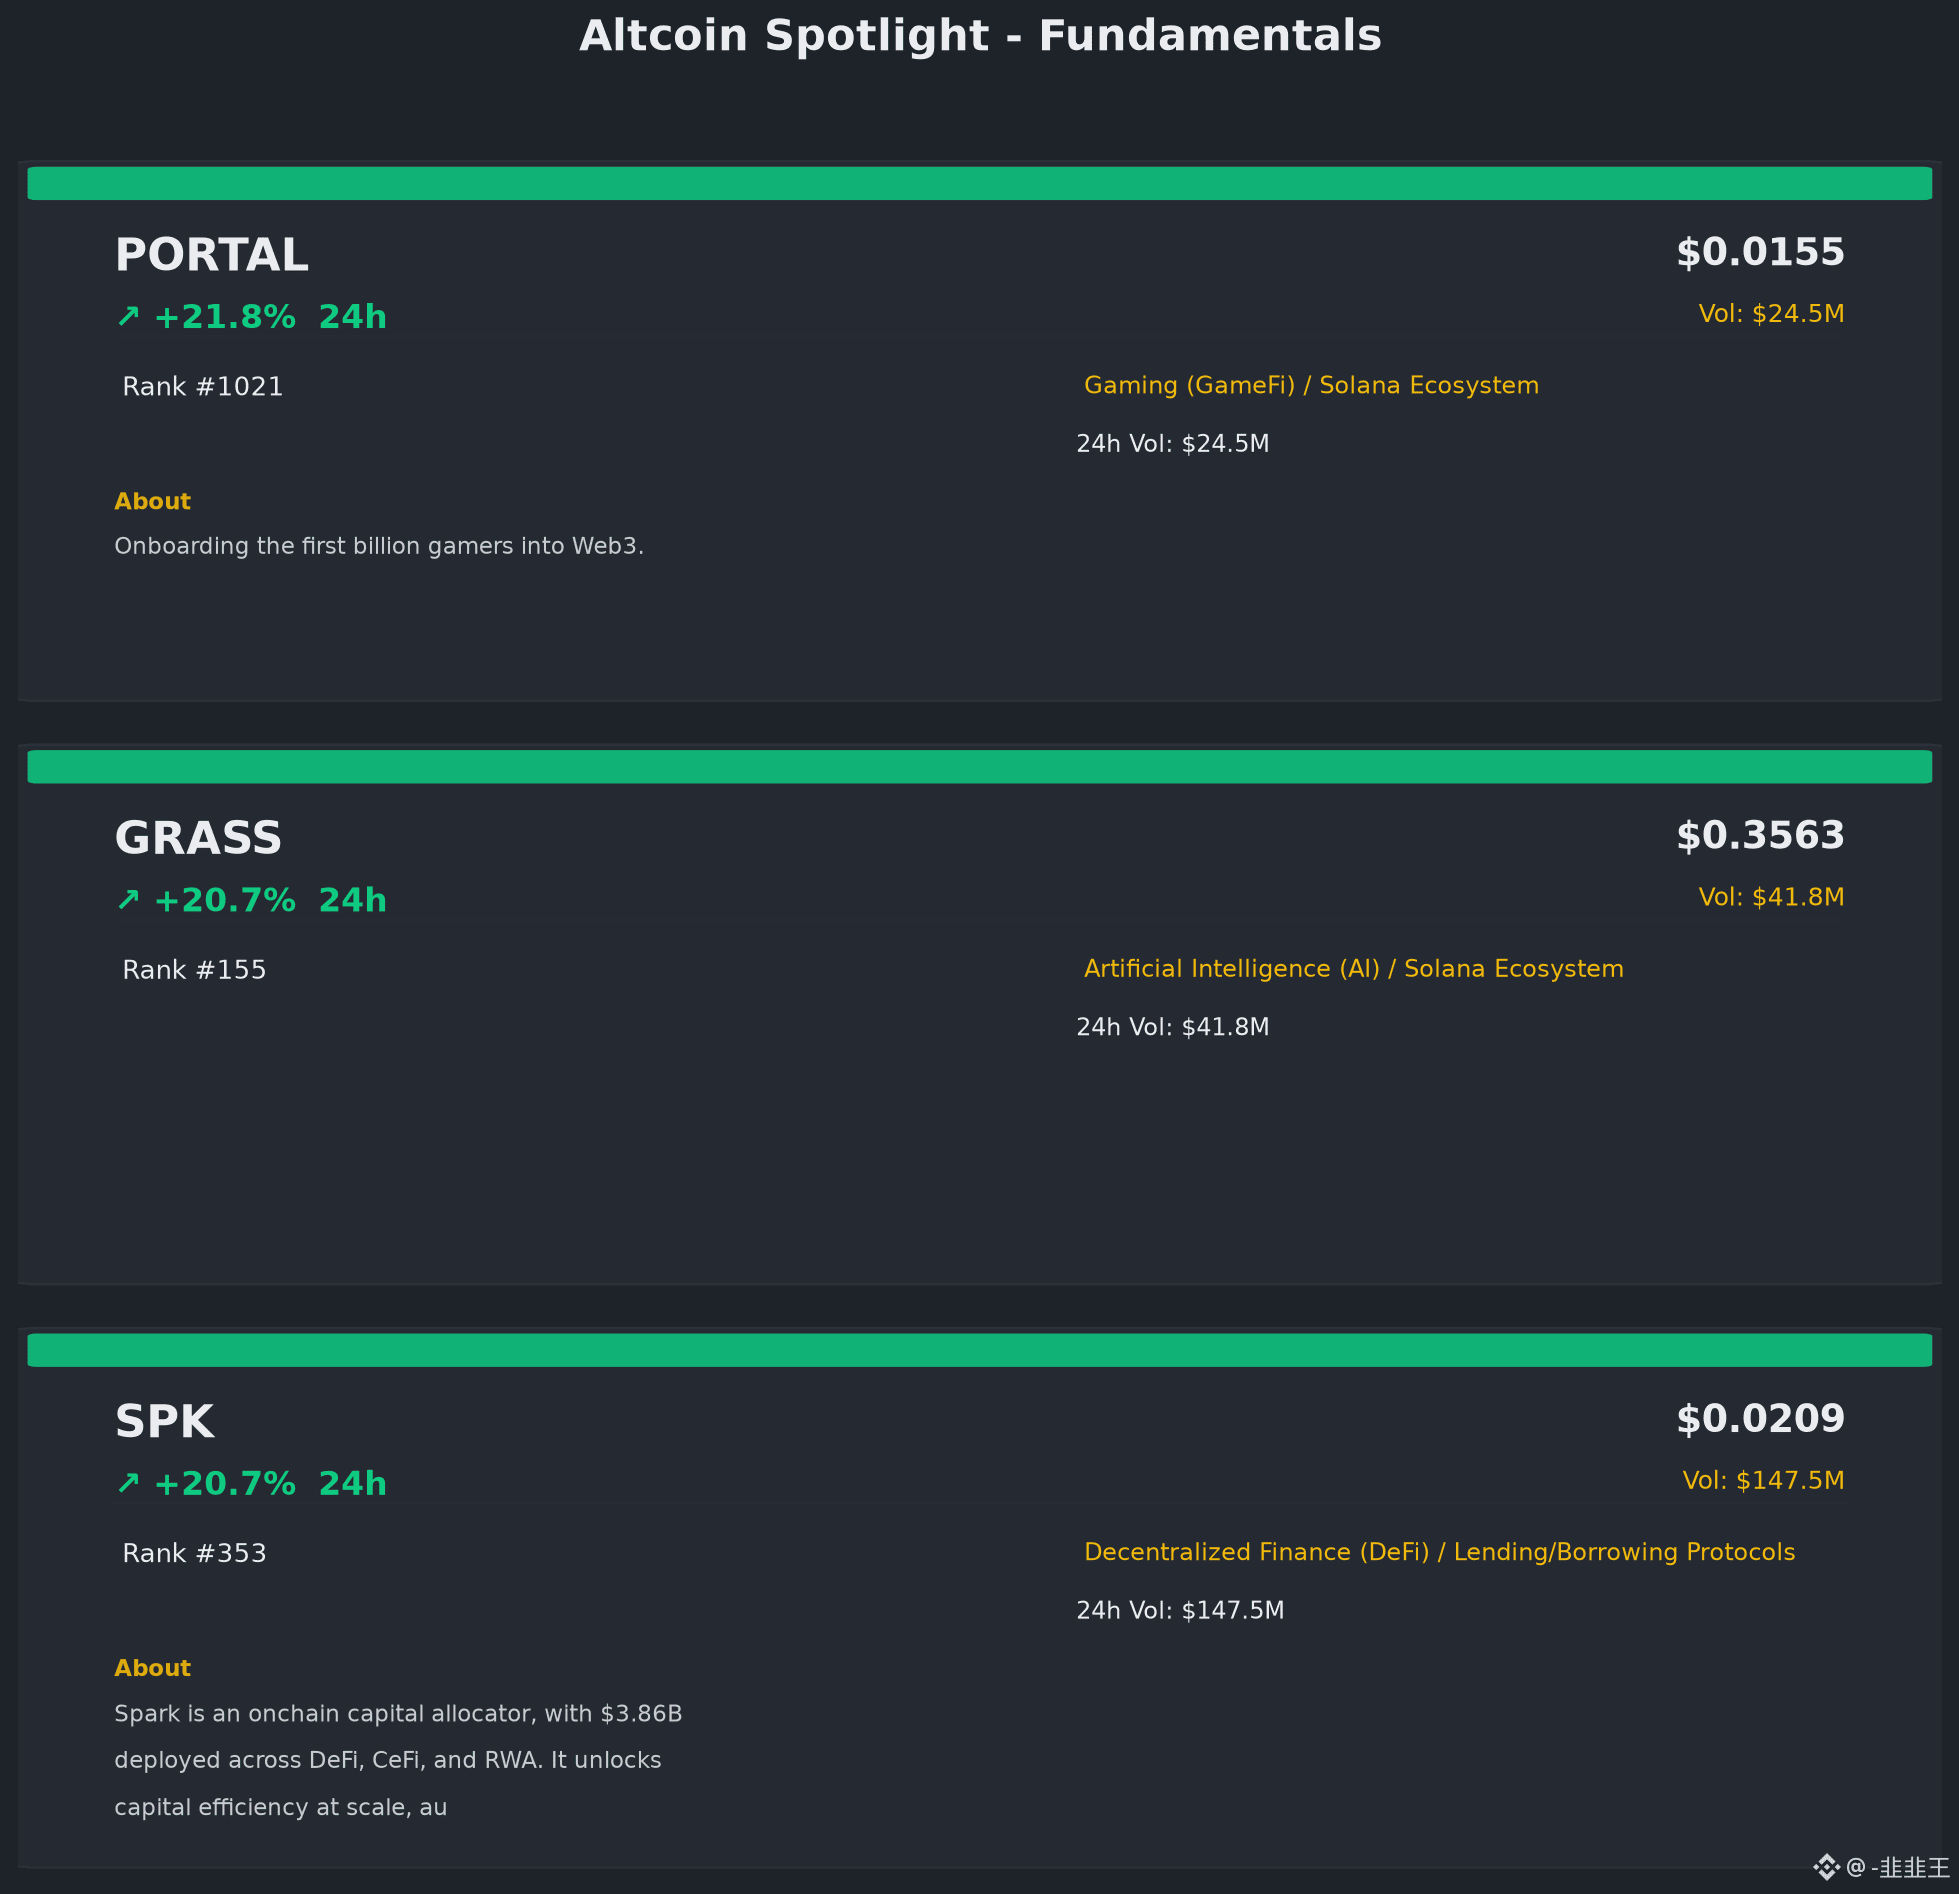Click the green up arrow beside GRASS's +20.7%
The image size is (1959, 1894).
pos(128,900)
